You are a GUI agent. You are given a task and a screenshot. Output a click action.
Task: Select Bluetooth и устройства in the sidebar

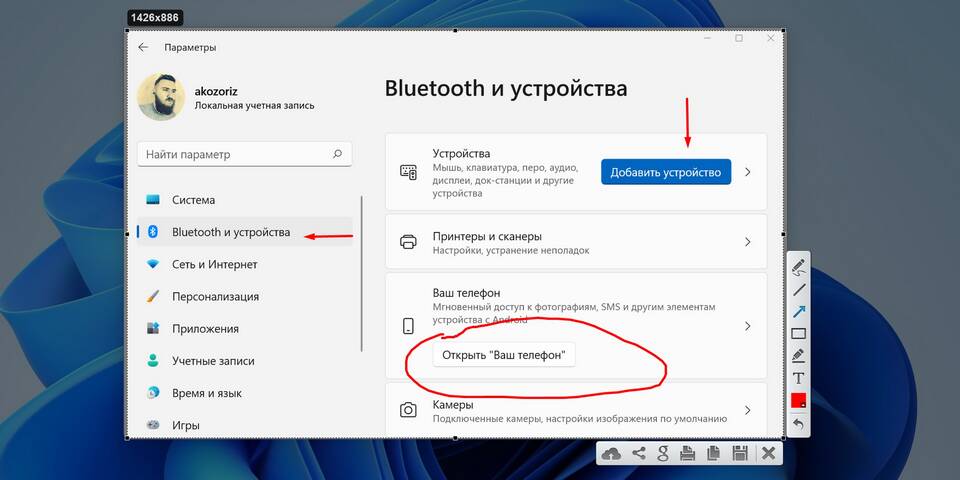pos(245,232)
